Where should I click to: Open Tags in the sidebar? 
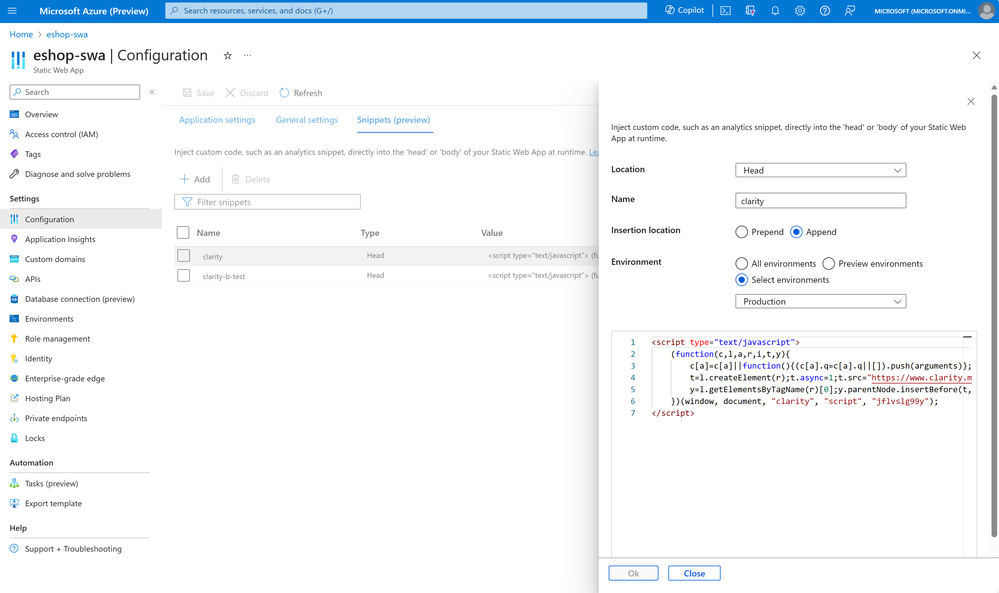(x=32, y=154)
